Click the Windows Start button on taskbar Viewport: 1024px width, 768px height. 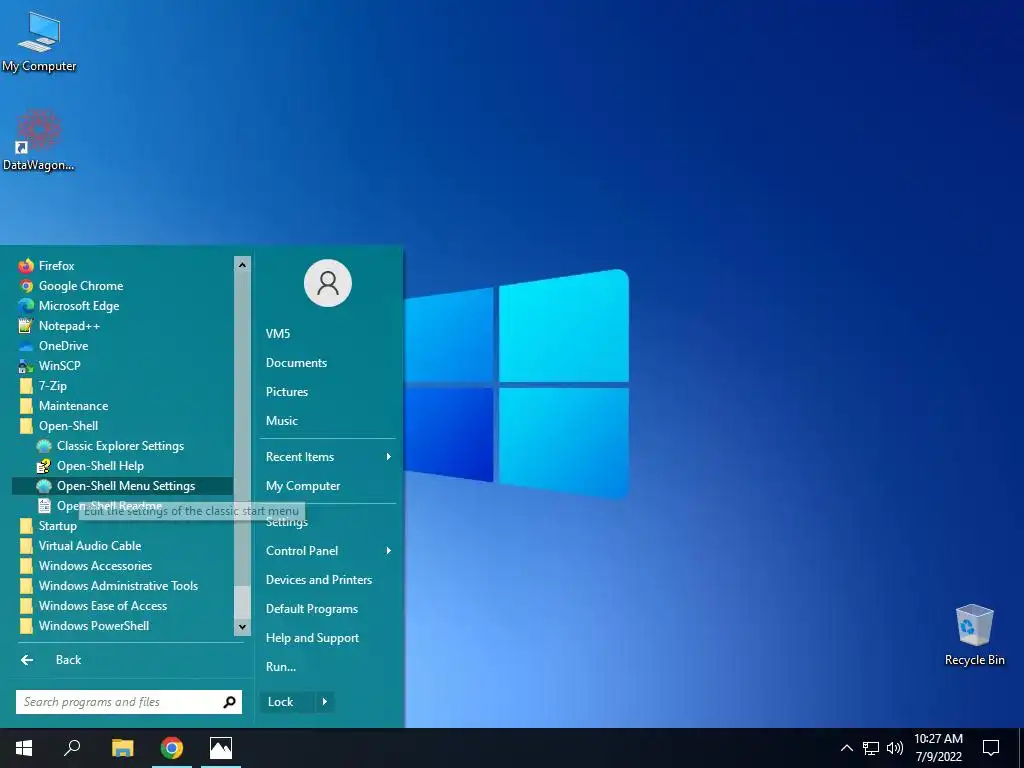(x=24, y=748)
